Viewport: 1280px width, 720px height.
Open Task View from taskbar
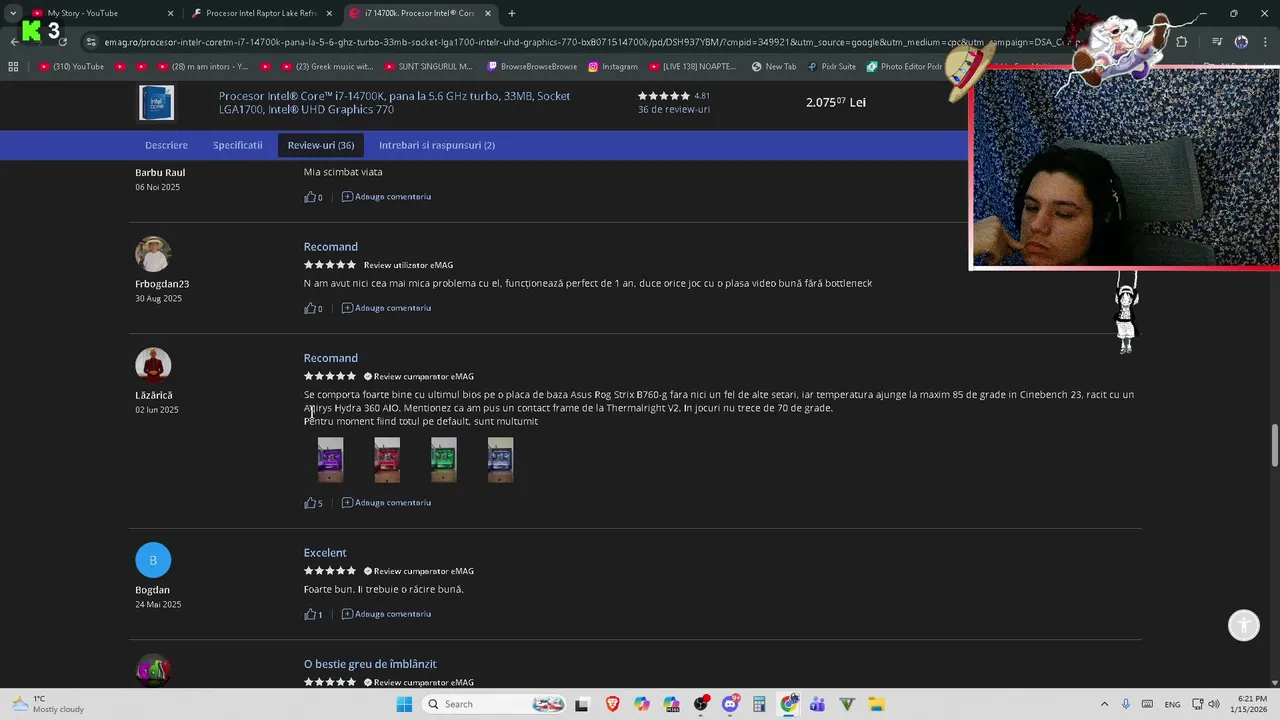tap(581, 704)
